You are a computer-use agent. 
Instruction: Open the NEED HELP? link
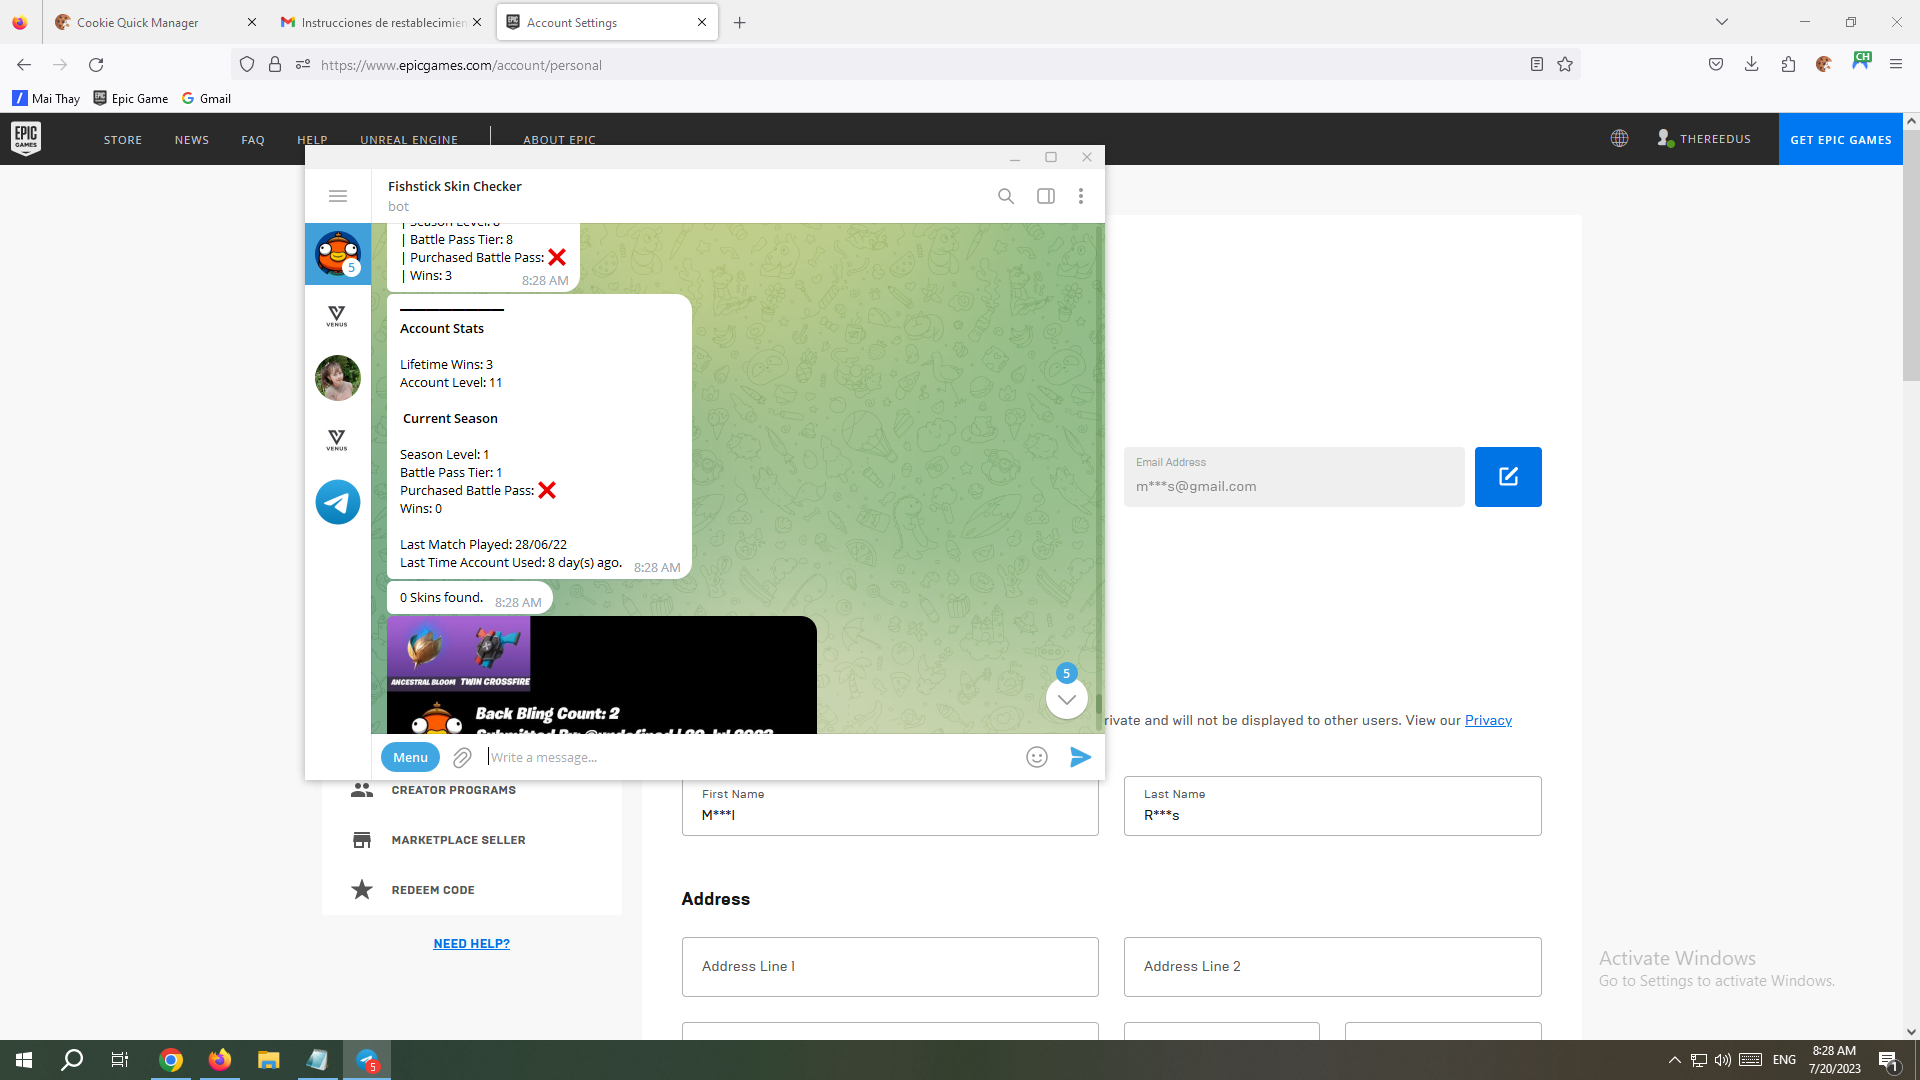tap(472, 943)
